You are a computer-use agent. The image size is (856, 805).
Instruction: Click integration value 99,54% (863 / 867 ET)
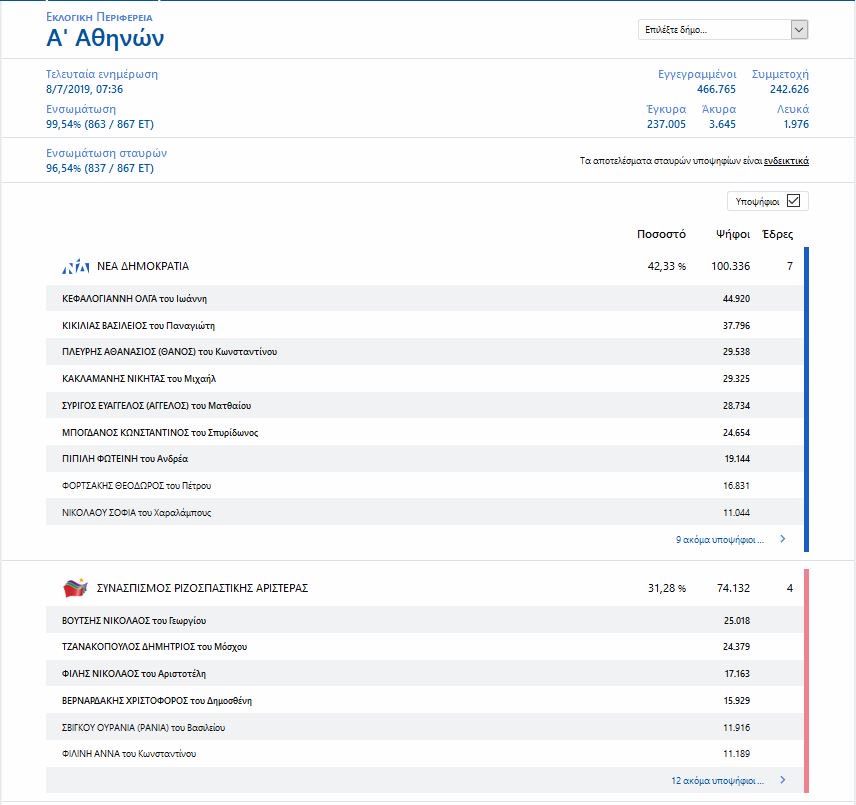100,124
